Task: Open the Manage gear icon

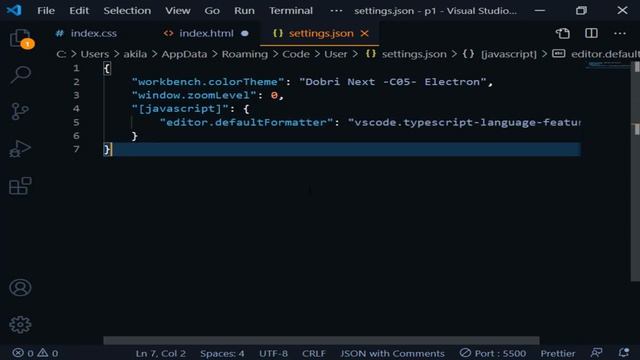Action: pyautogui.click(x=20, y=325)
